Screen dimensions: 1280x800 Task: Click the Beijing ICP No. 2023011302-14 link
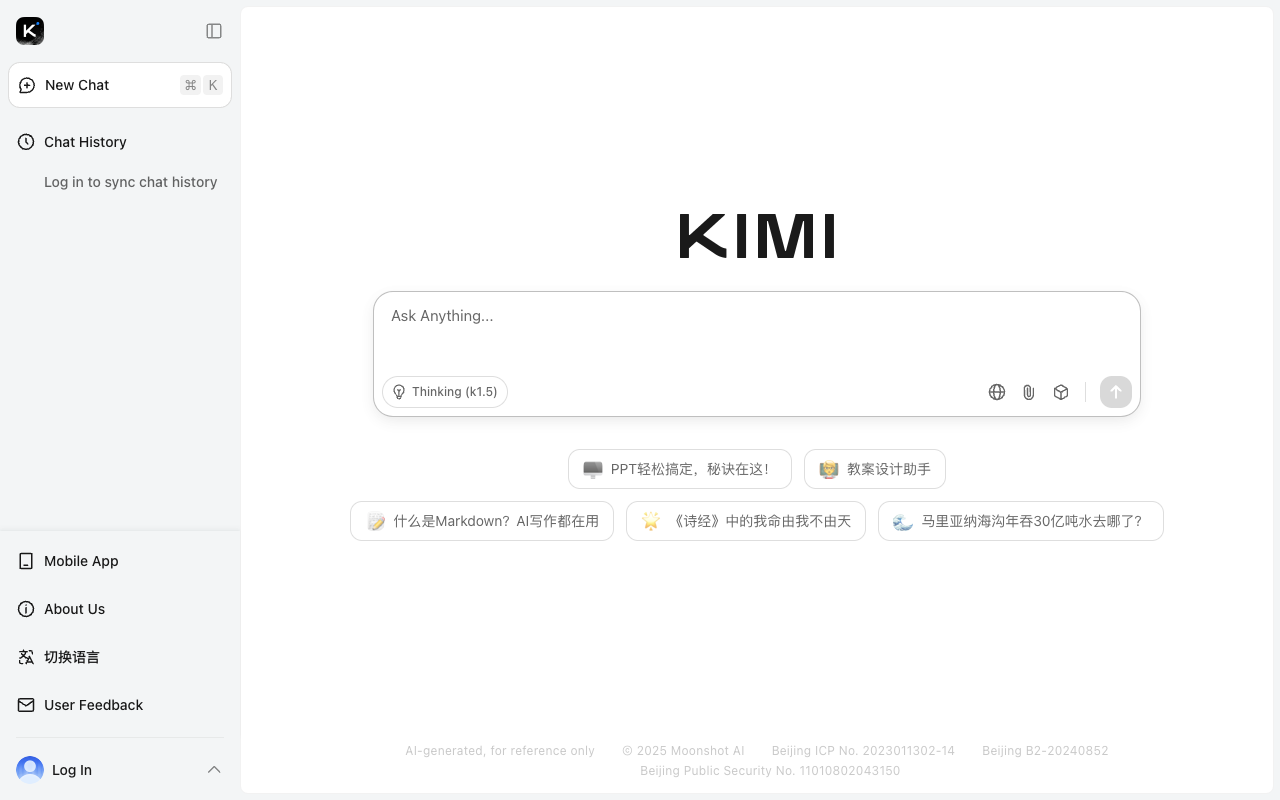point(863,751)
